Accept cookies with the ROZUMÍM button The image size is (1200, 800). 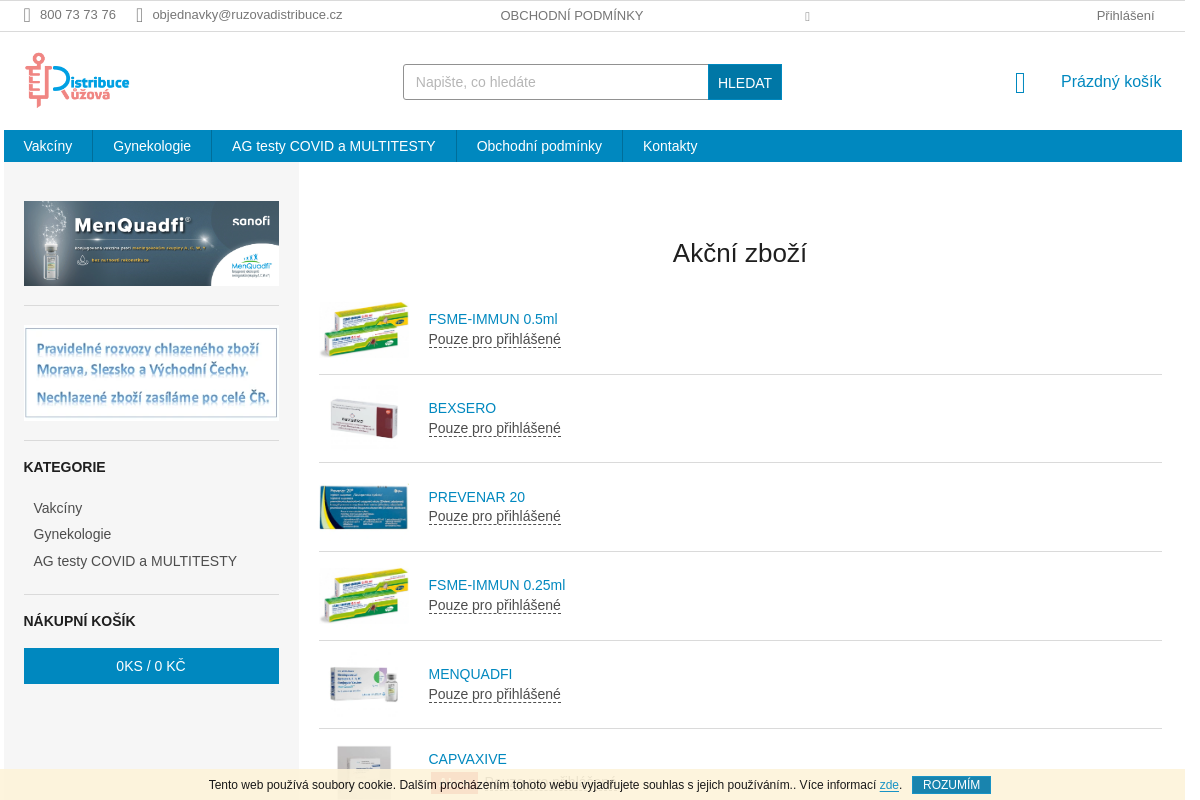[x=951, y=785]
